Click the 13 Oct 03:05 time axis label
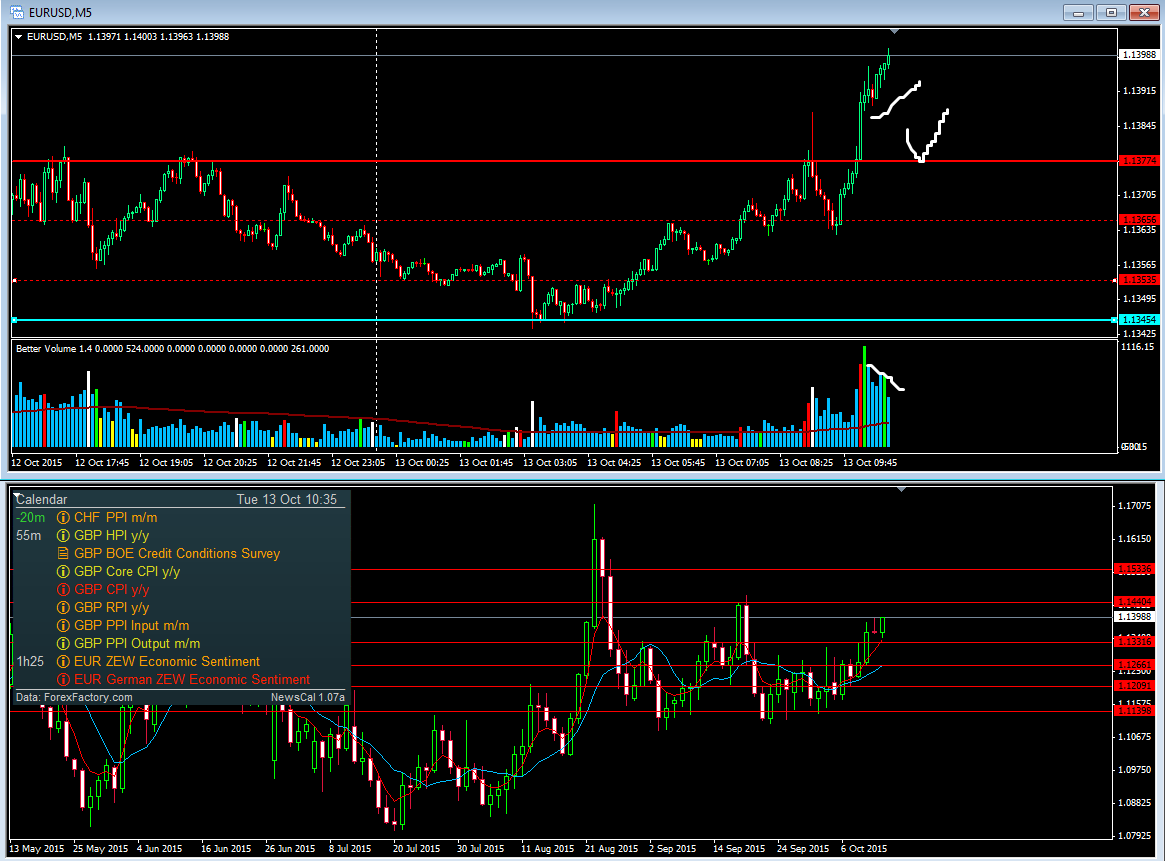 tap(550, 462)
